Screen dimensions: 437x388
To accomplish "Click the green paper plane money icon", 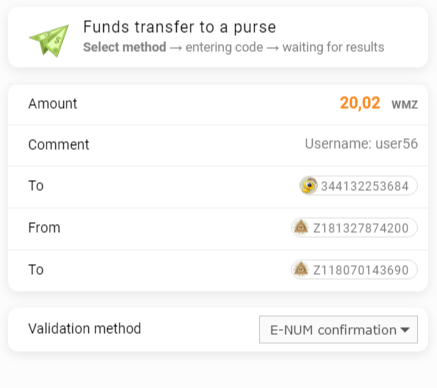I will click(49, 40).
